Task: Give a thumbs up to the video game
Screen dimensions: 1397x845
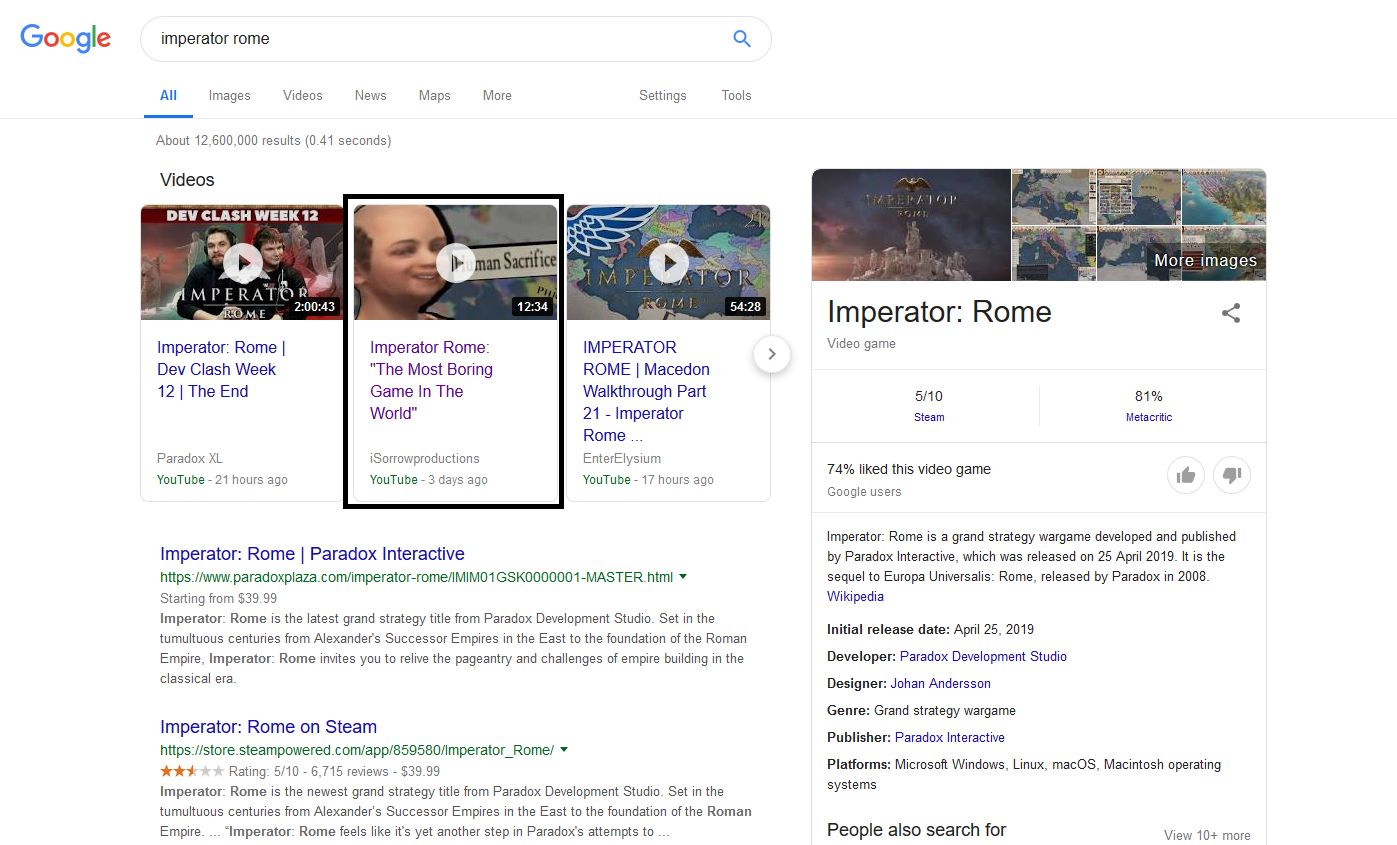Action: [x=1186, y=475]
